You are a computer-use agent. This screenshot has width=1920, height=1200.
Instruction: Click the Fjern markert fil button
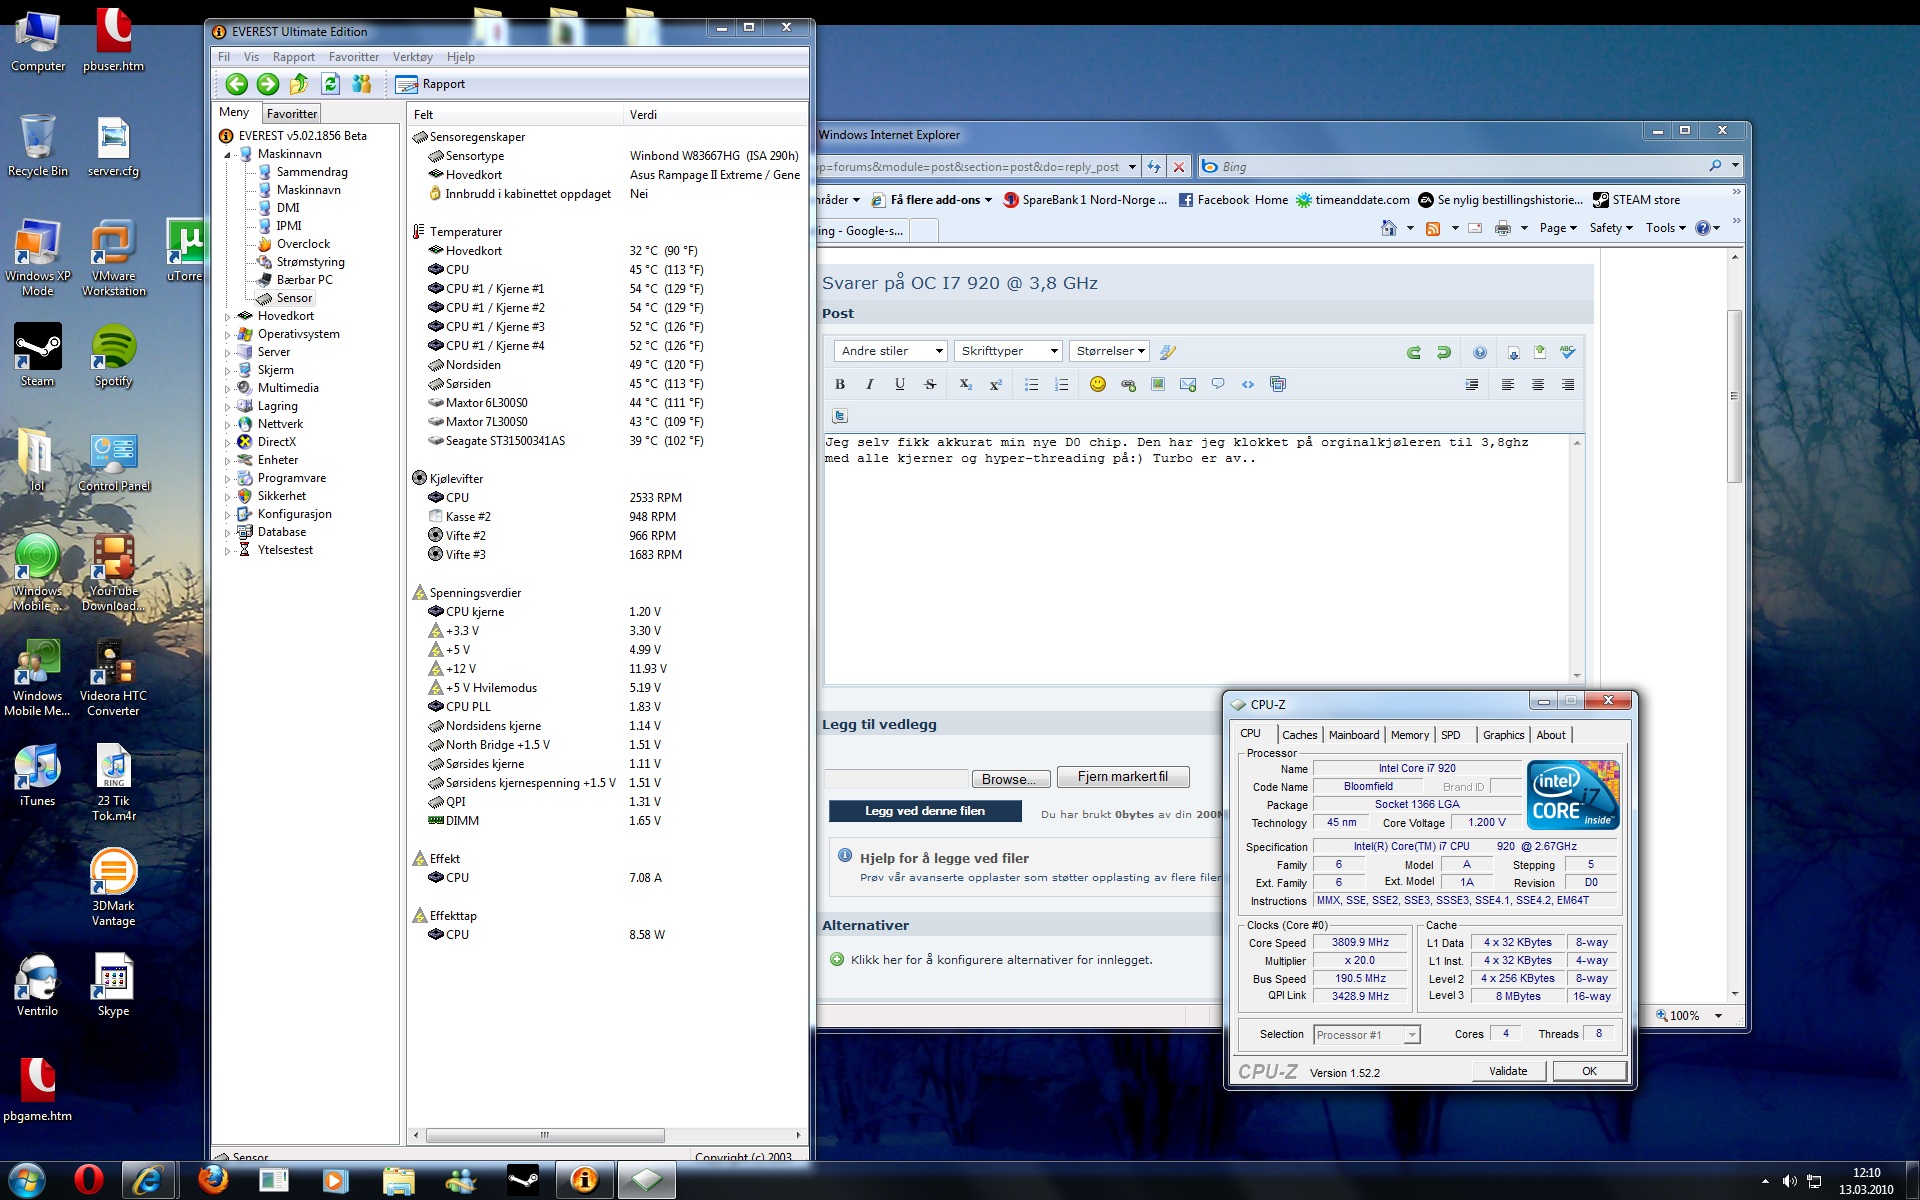click(x=1122, y=777)
